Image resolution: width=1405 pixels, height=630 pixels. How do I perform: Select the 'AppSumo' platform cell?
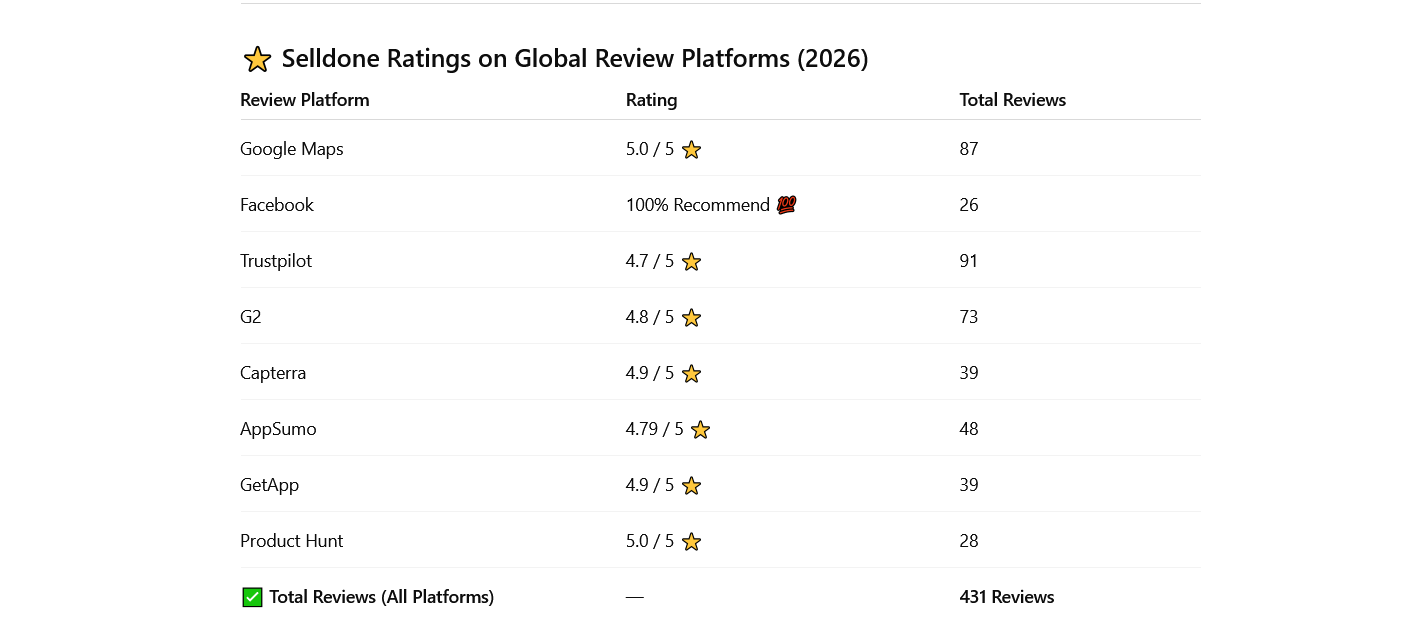click(278, 429)
